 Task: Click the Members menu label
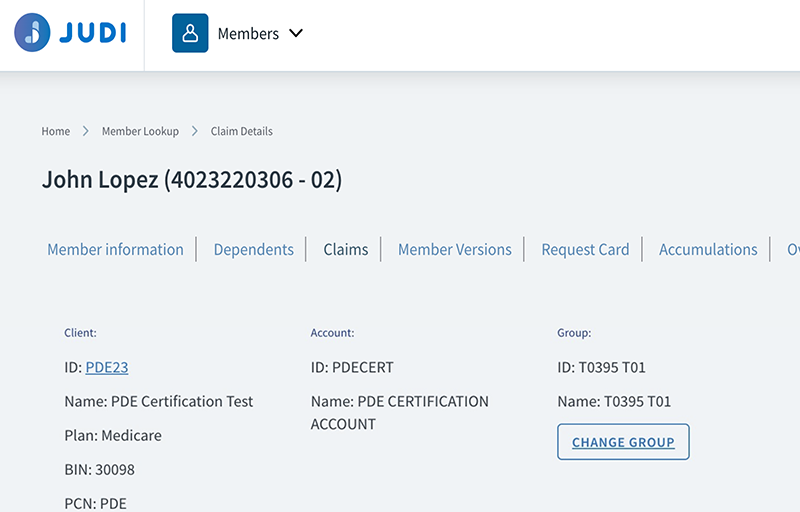[x=248, y=33]
